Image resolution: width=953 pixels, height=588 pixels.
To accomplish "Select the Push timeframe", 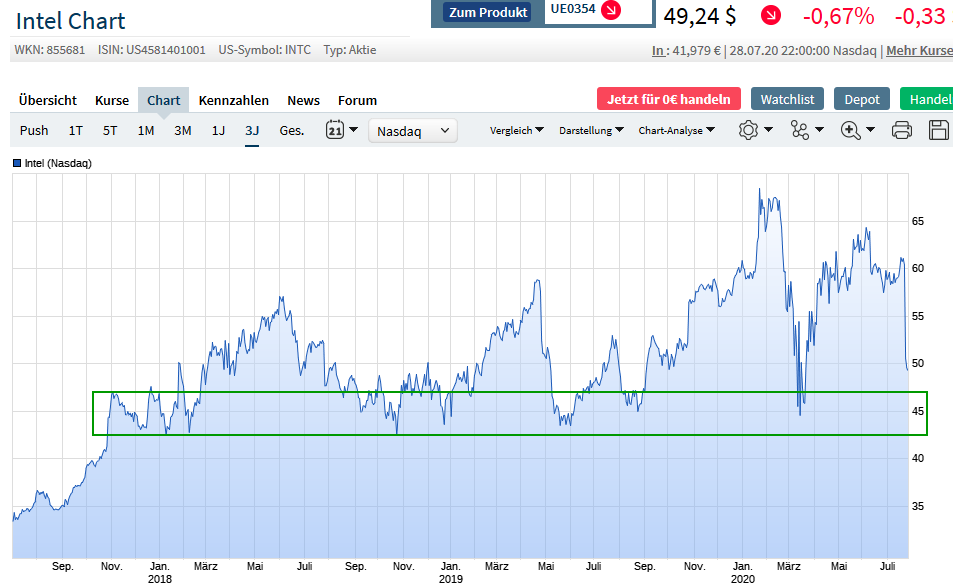I will pyautogui.click(x=34, y=131).
